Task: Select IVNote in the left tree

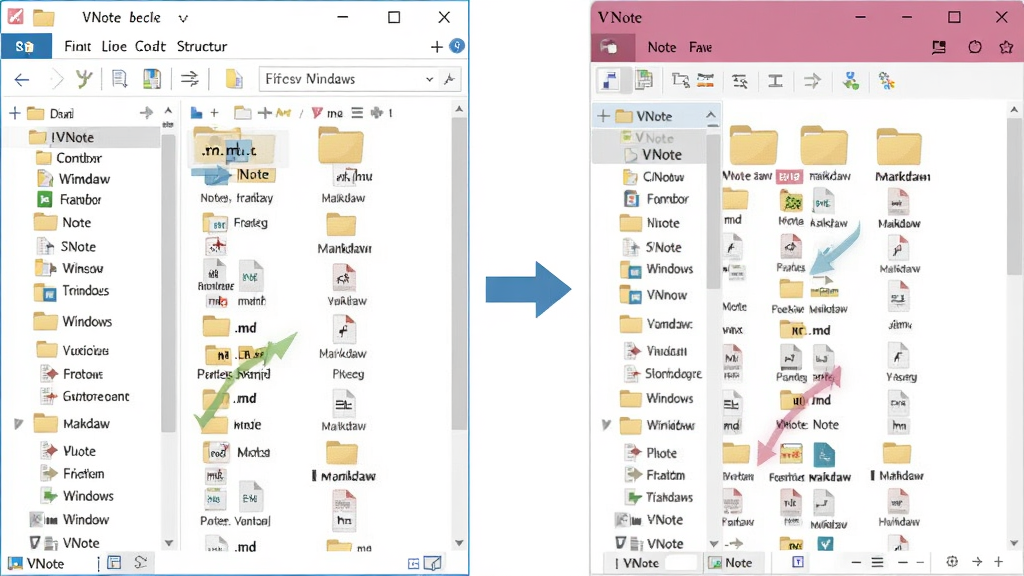Action: (72, 137)
